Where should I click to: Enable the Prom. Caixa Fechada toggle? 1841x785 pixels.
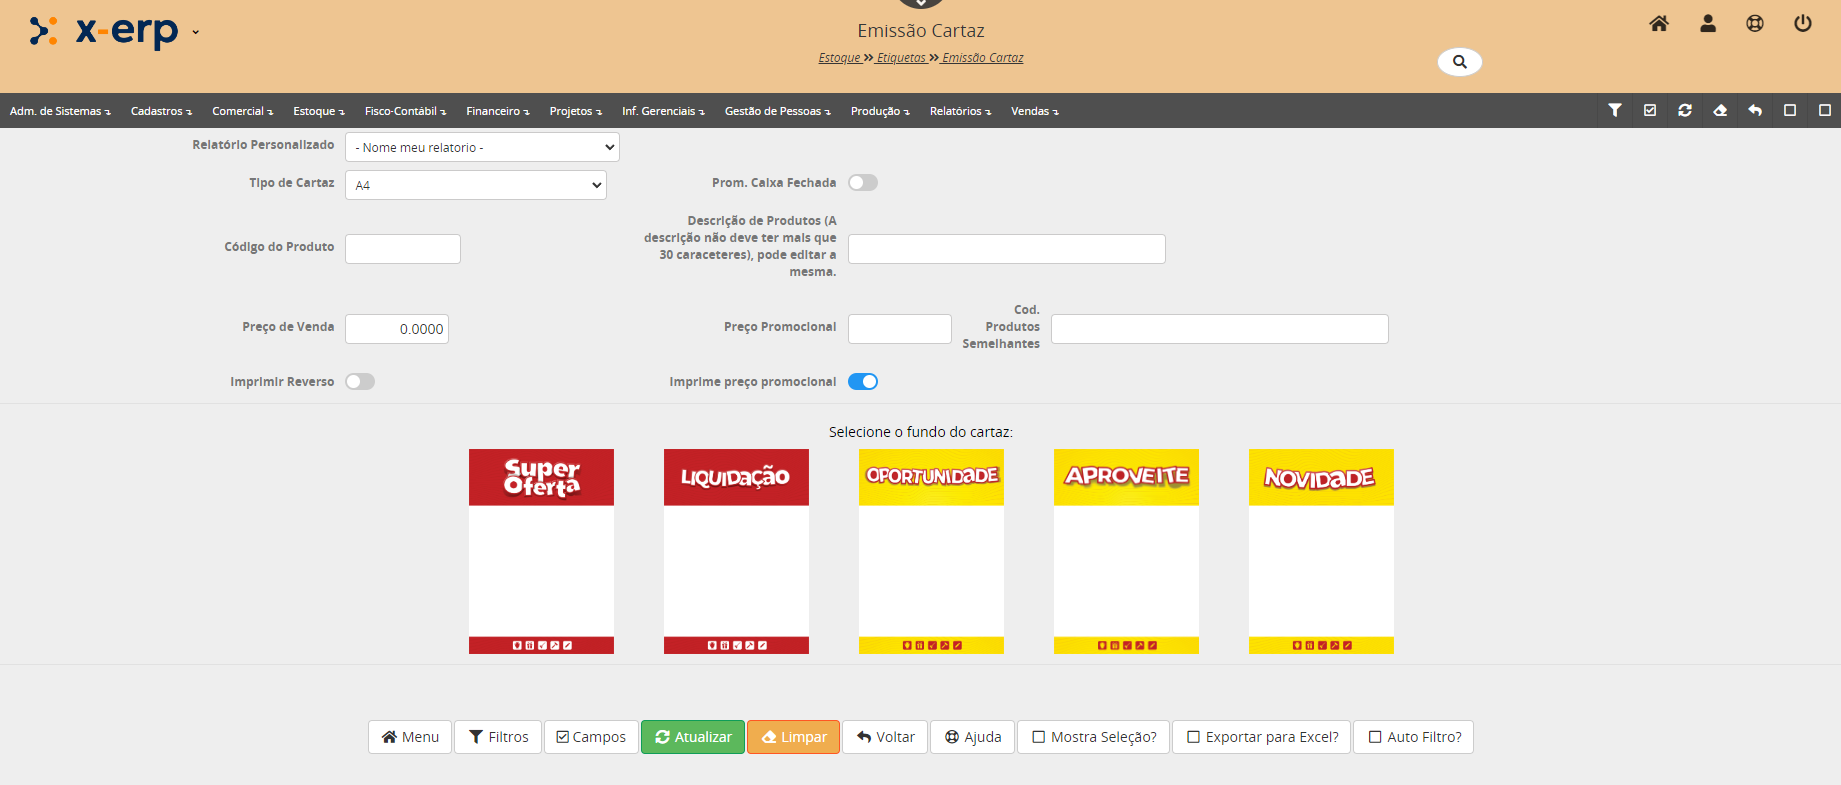point(862,183)
